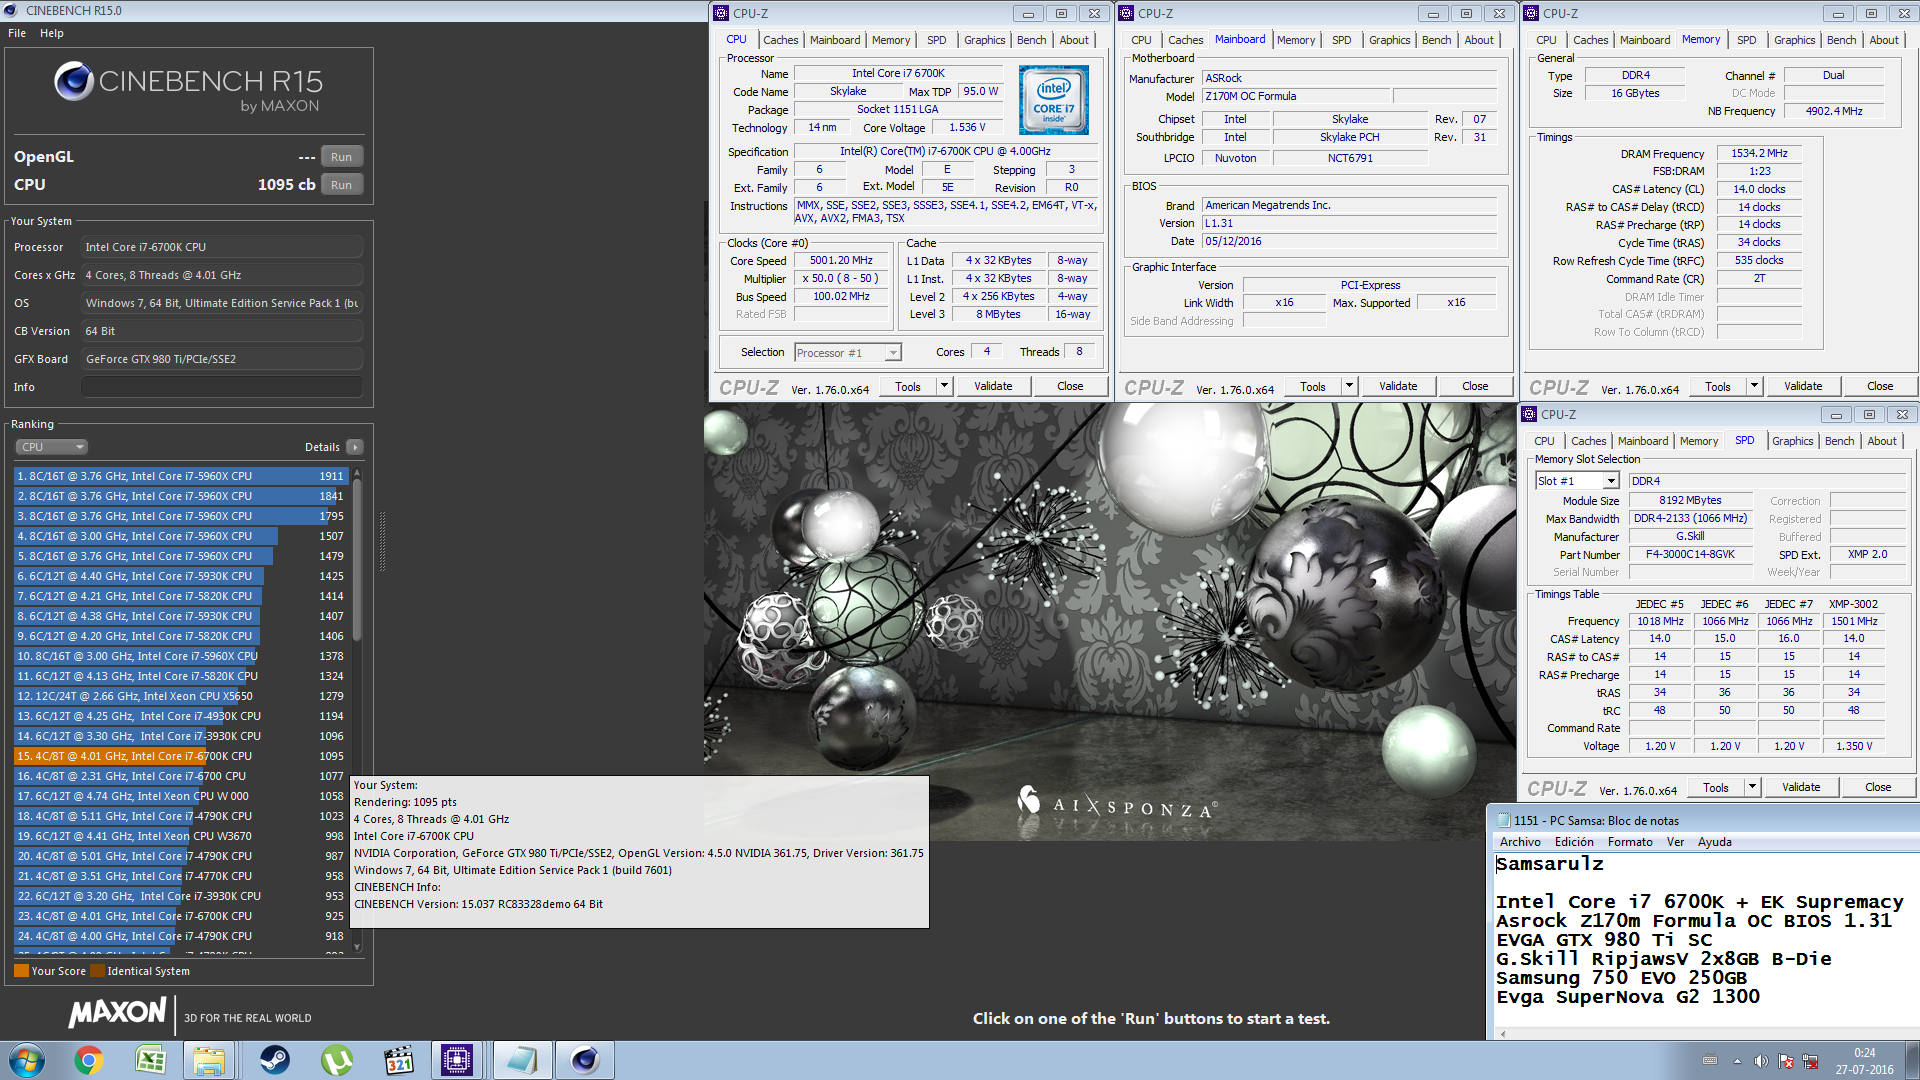Click the GFX Board field GeForce GTX 980 Ti
Viewport: 1920px width, 1080px height.
[222, 359]
